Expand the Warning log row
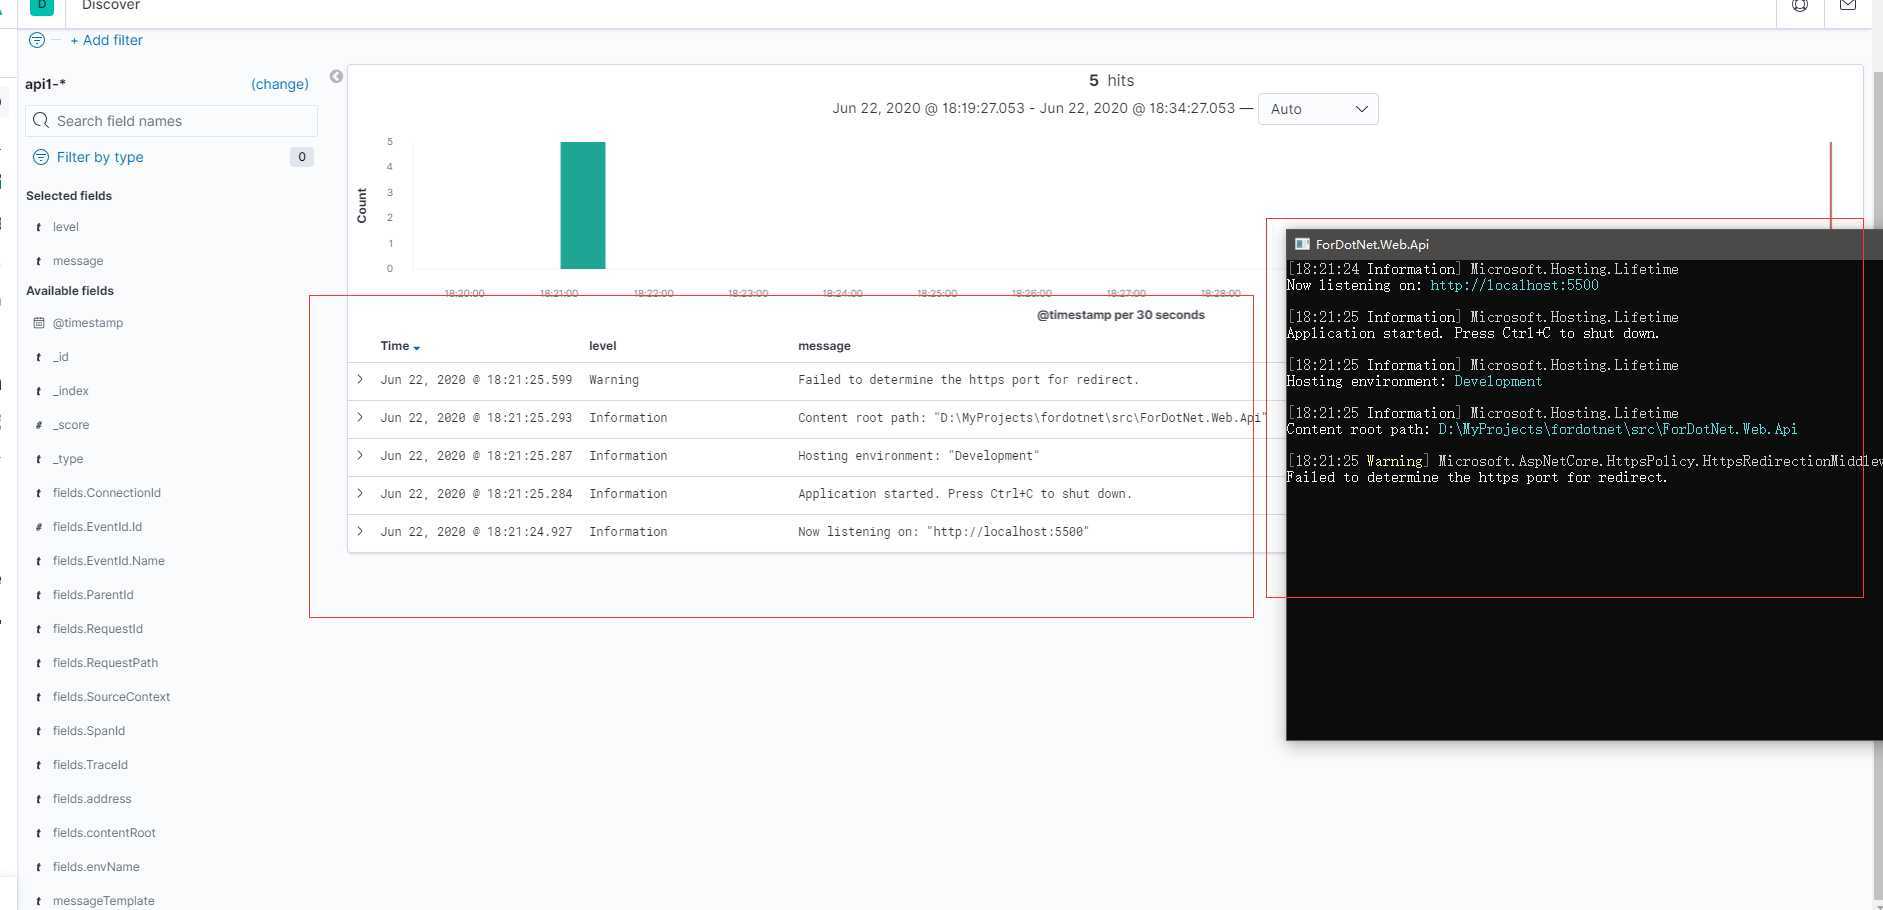Viewport: 1883px width, 910px height. click(360, 380)
